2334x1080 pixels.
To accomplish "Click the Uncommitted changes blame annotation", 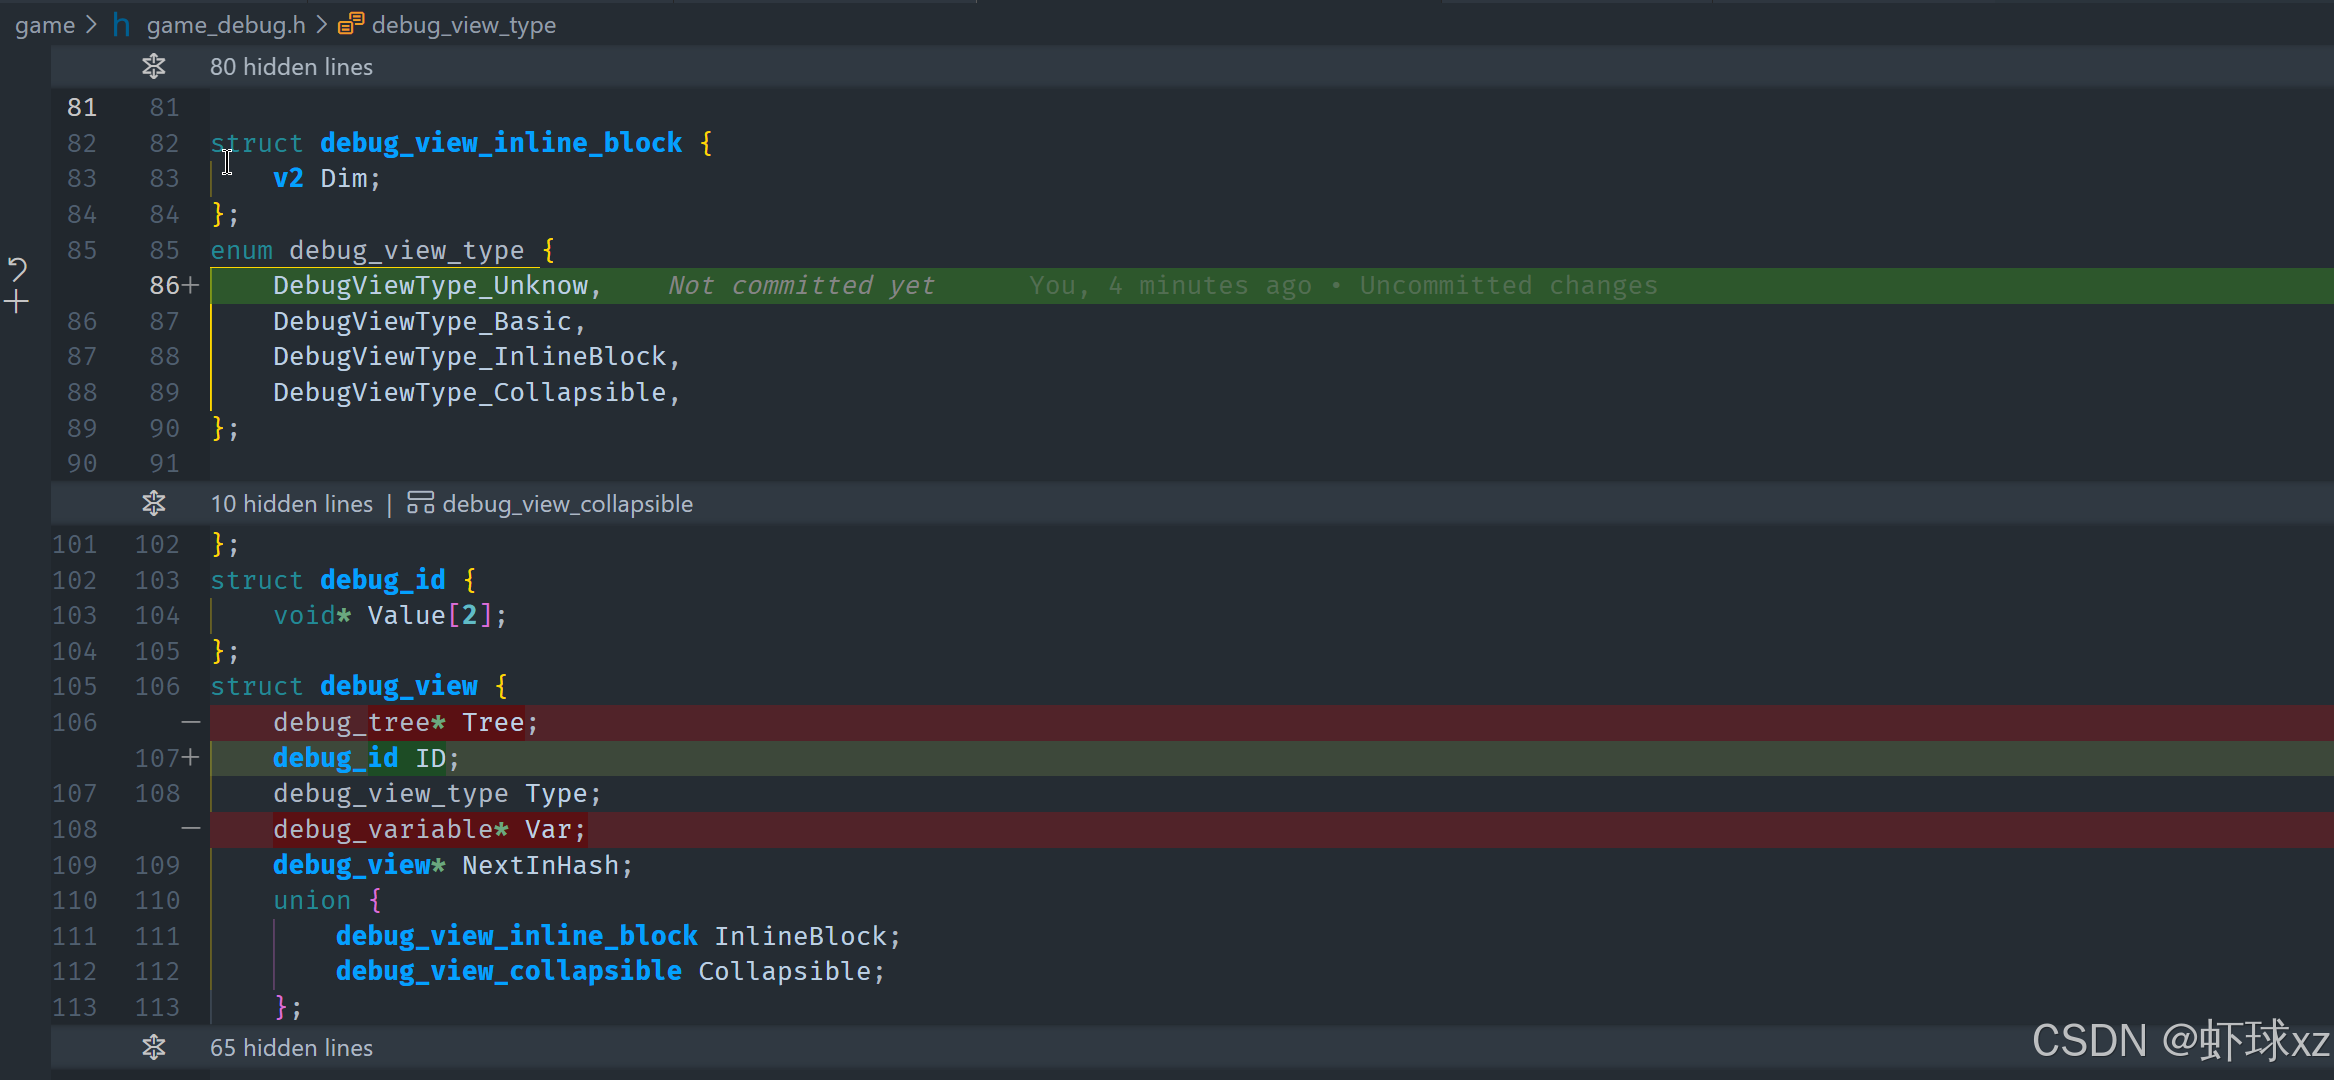I will pos(1508,286).
